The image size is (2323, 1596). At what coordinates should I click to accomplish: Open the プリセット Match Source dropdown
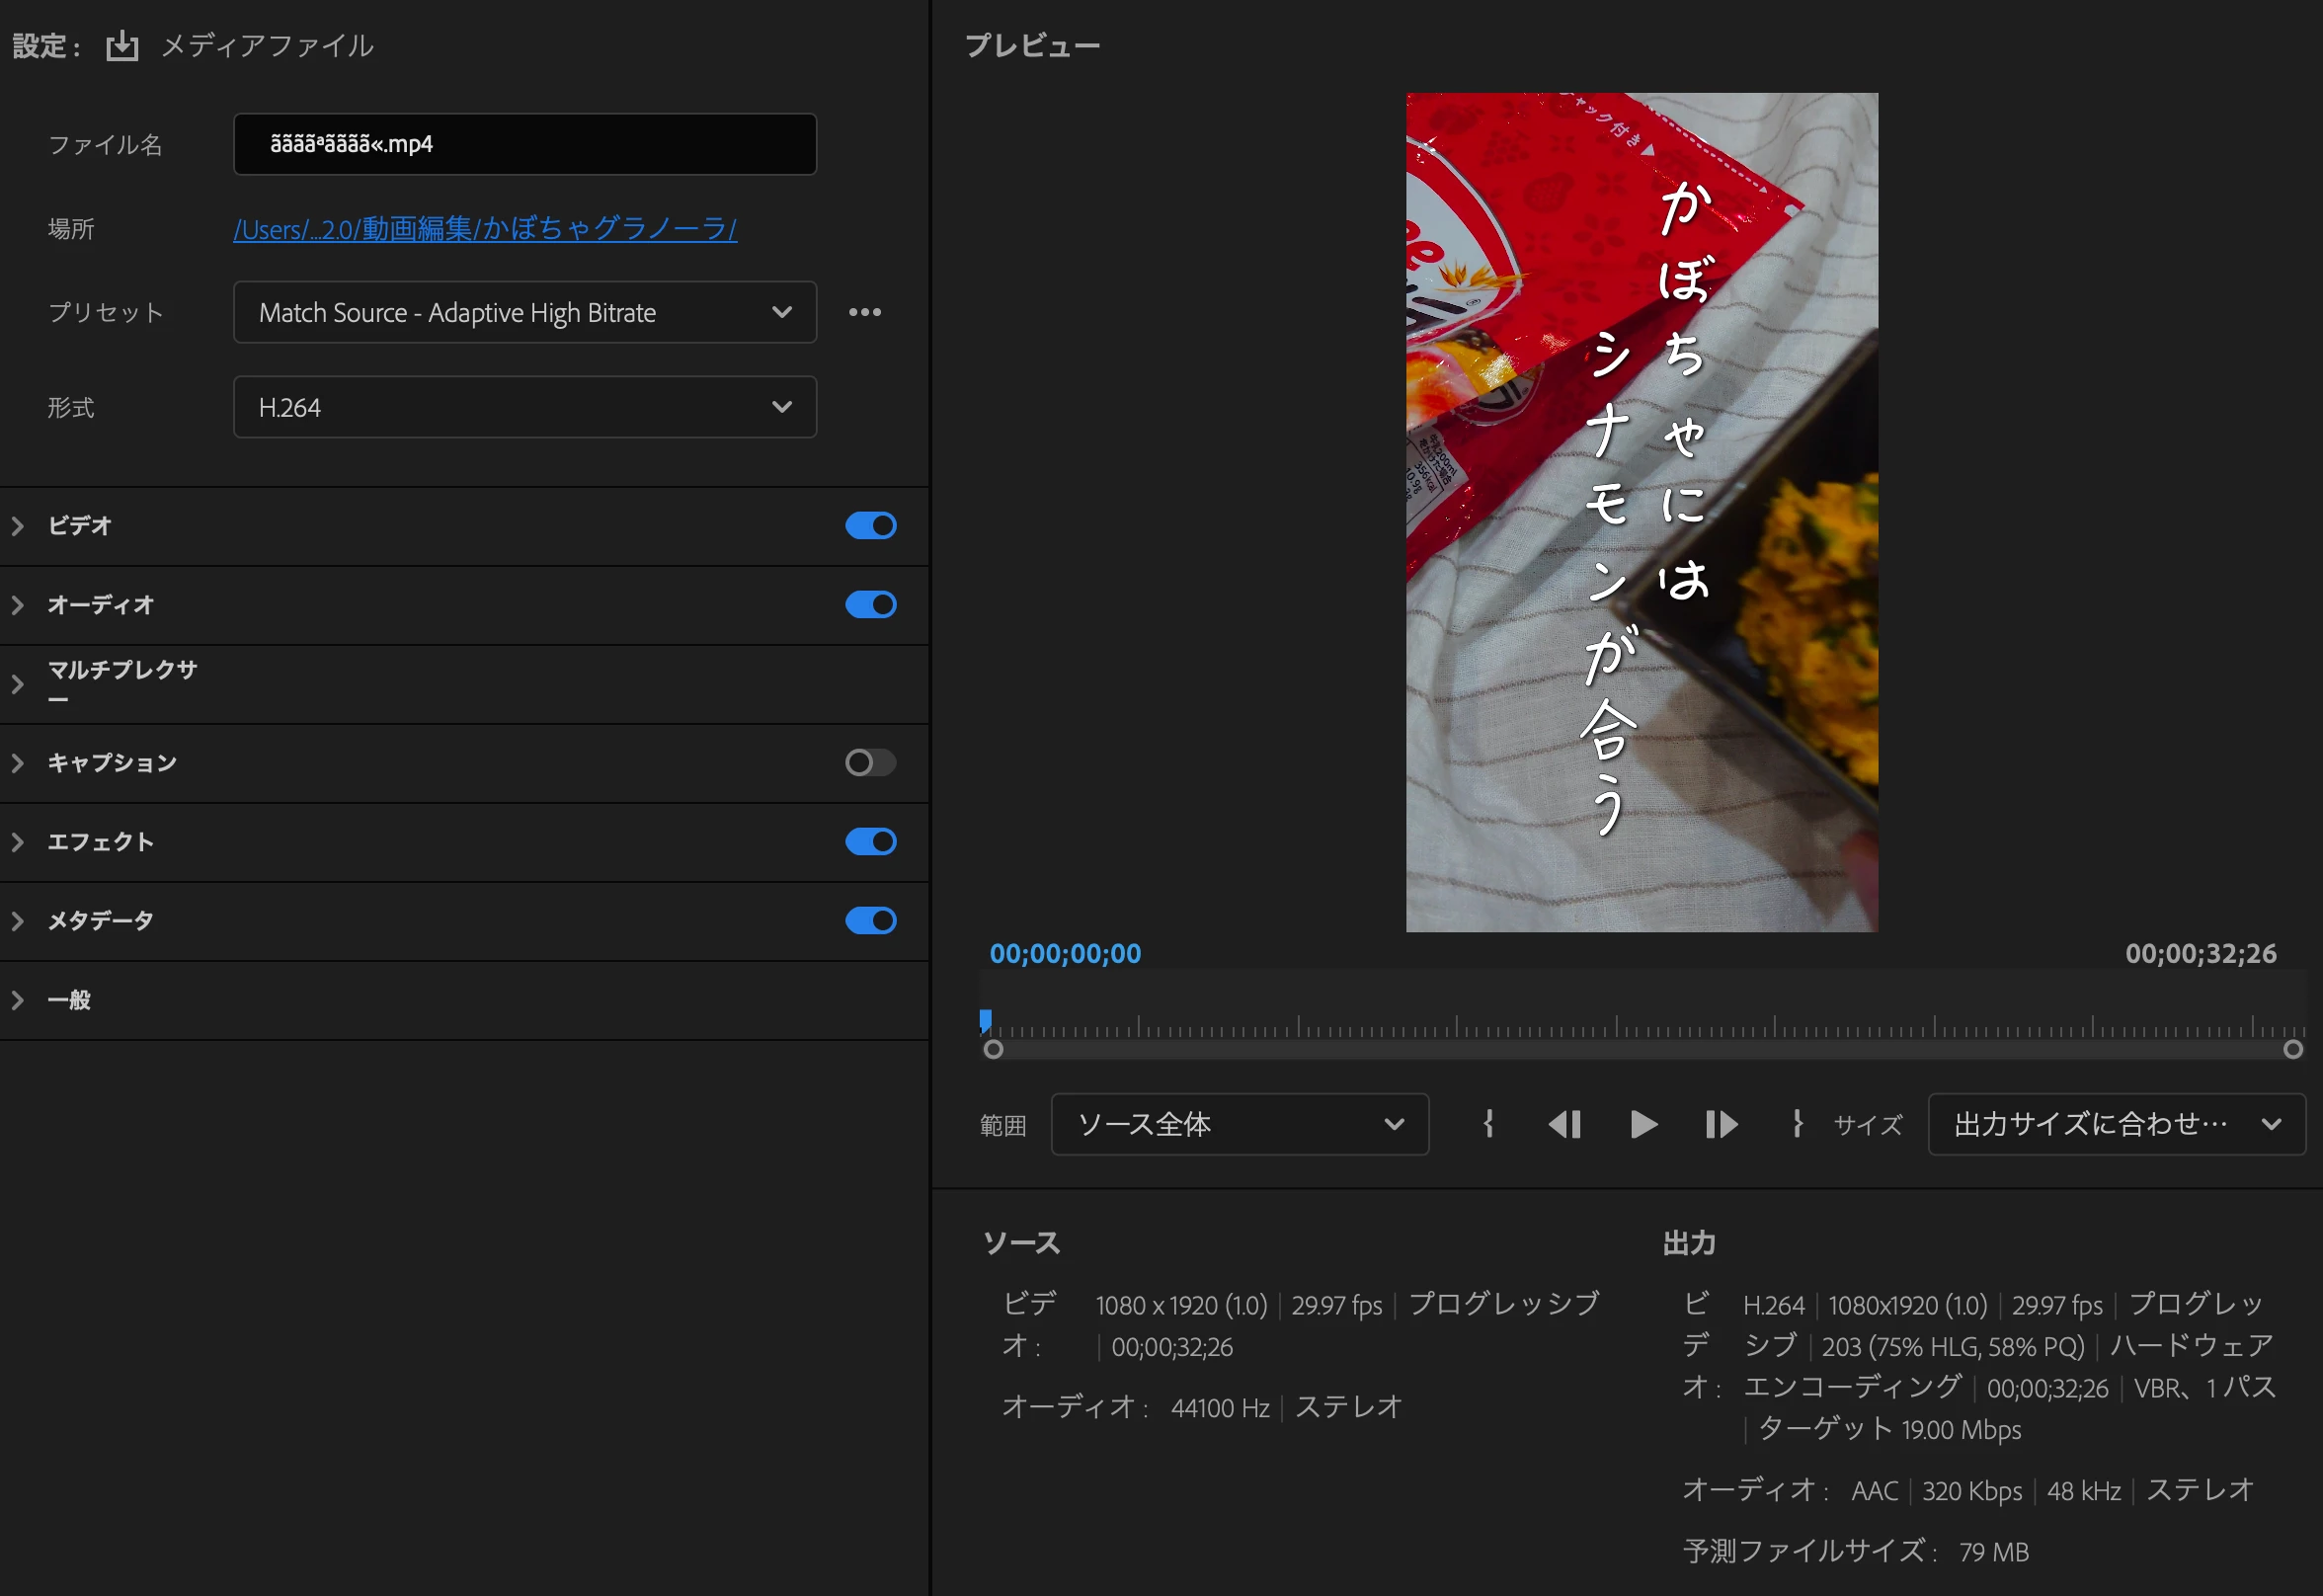coord(524,312)
